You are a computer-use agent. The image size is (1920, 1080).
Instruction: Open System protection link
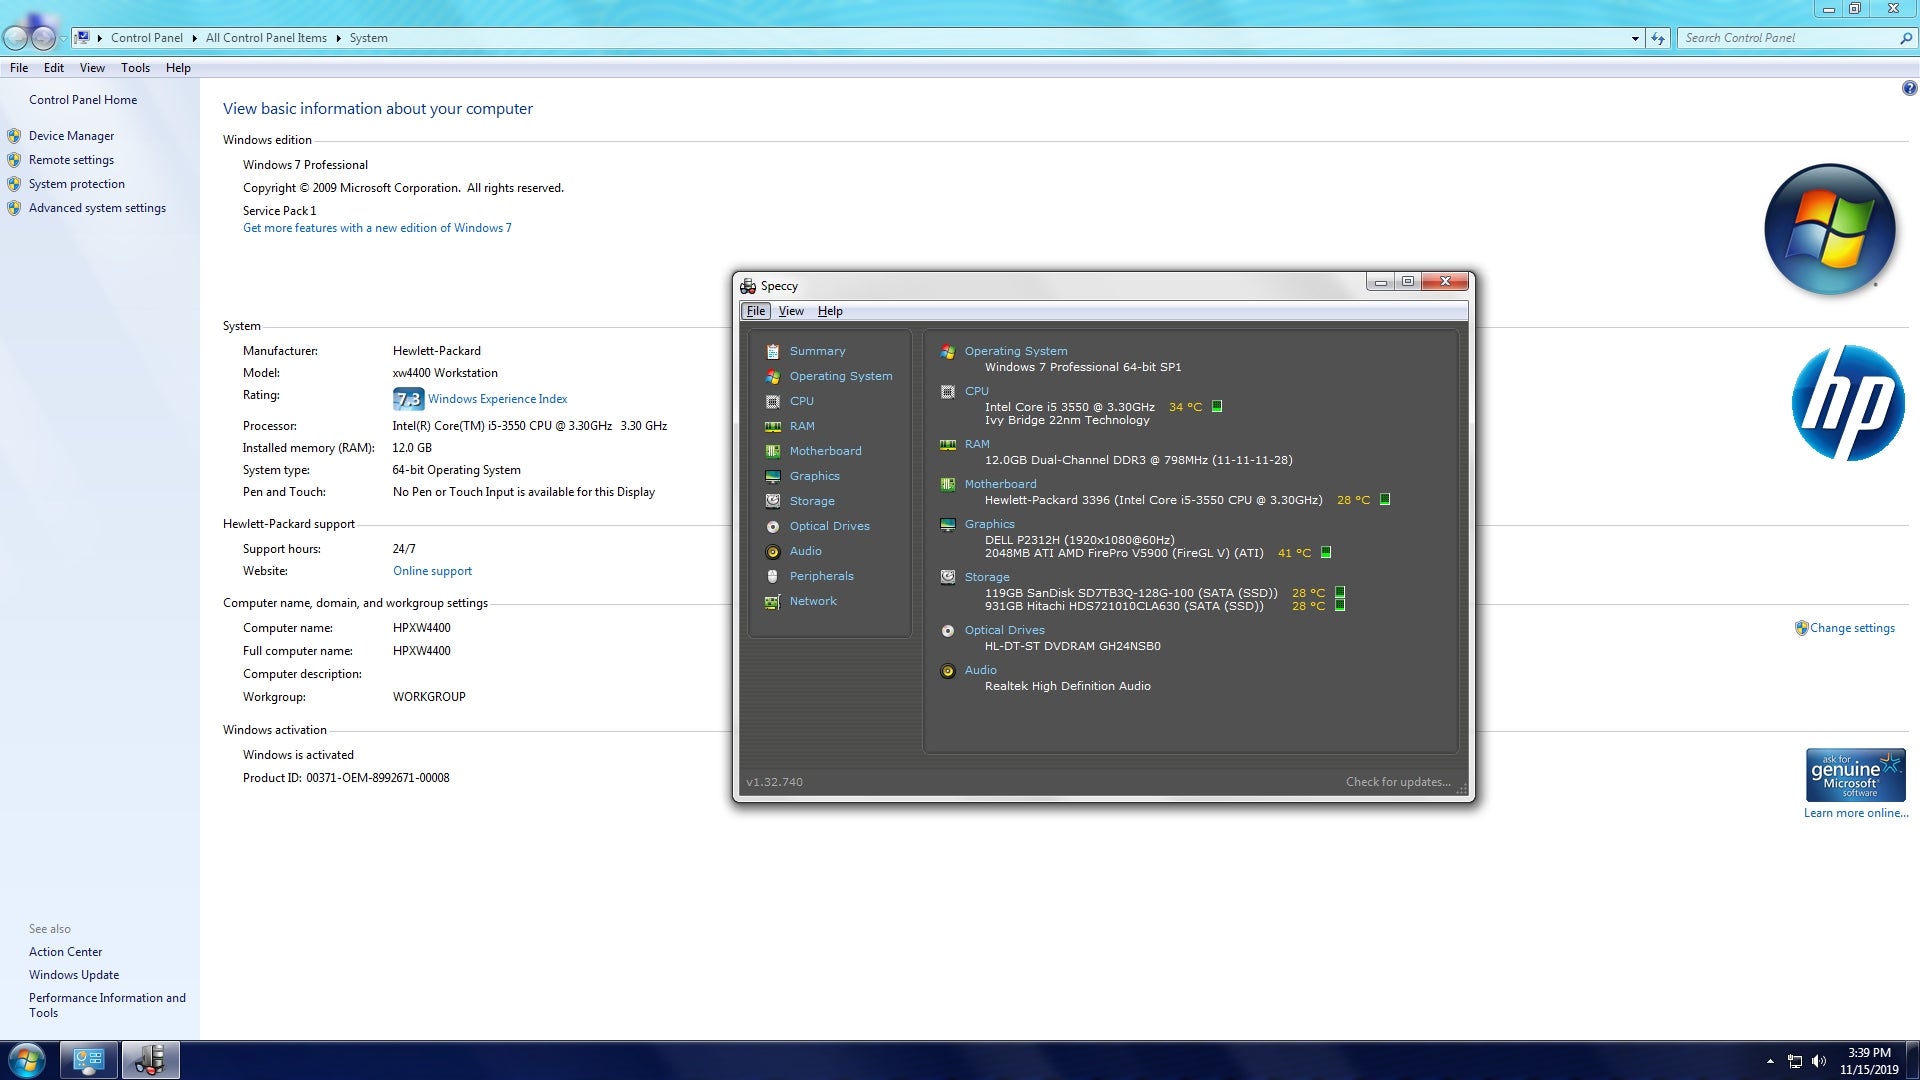point(77,184)
